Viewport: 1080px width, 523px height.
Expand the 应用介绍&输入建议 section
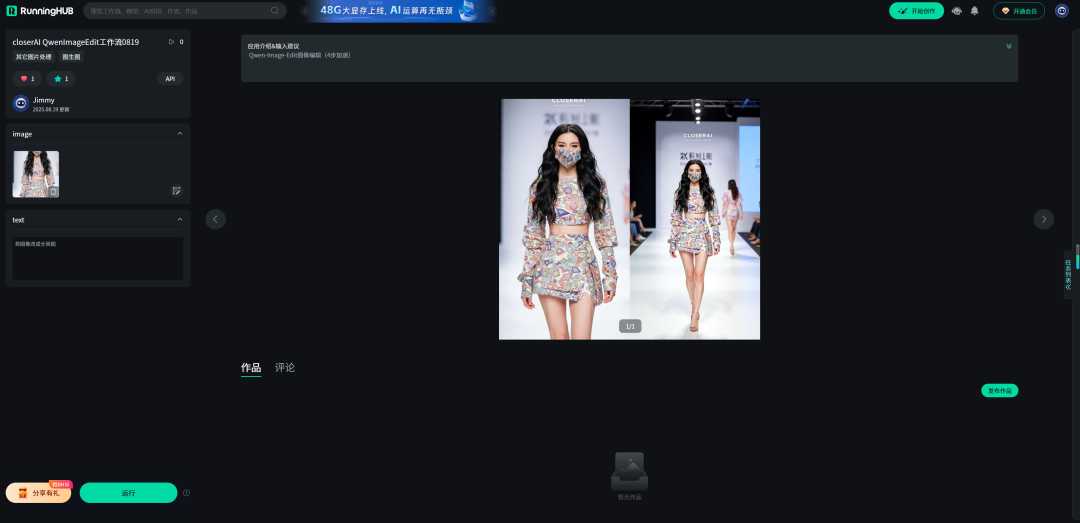1008,46
